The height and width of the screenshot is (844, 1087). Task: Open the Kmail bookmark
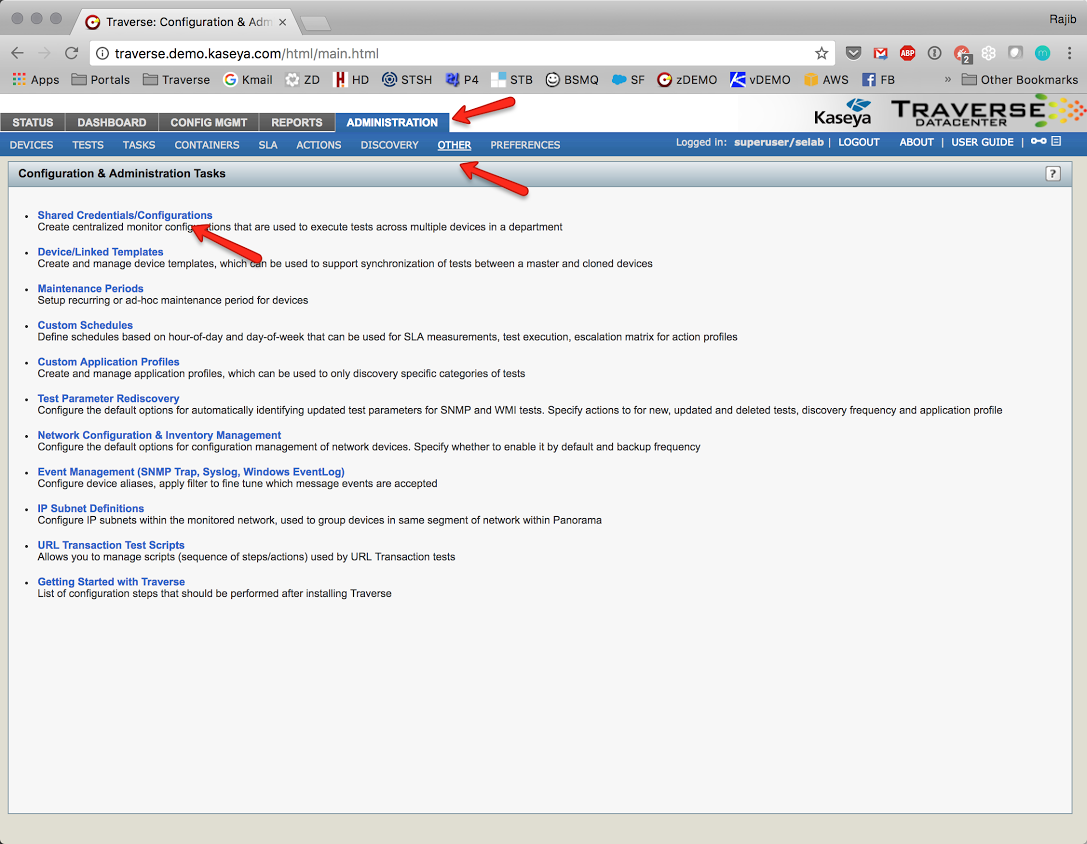[x=248, y=80]
